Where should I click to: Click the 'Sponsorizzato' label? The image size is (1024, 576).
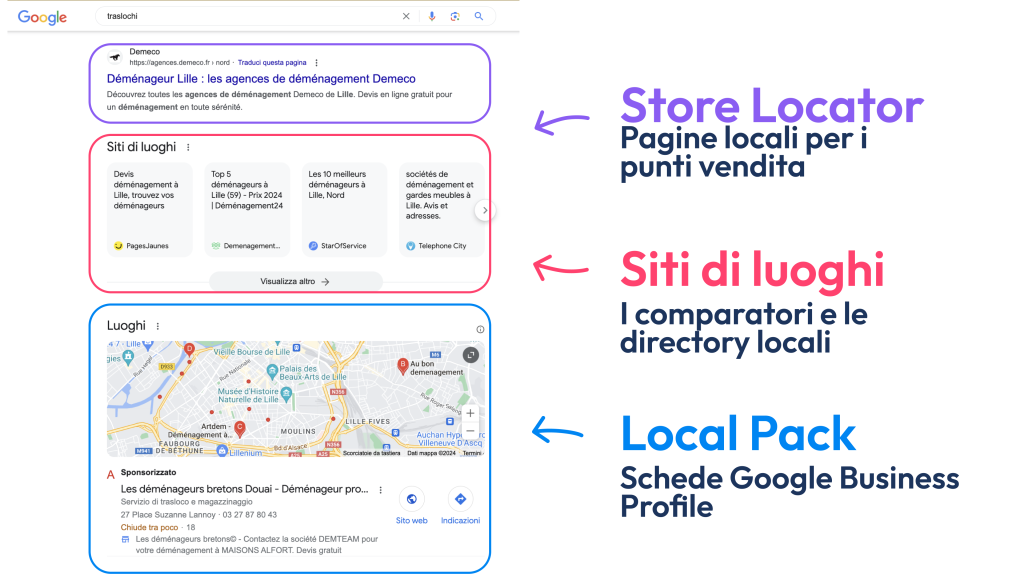point(148,472)
